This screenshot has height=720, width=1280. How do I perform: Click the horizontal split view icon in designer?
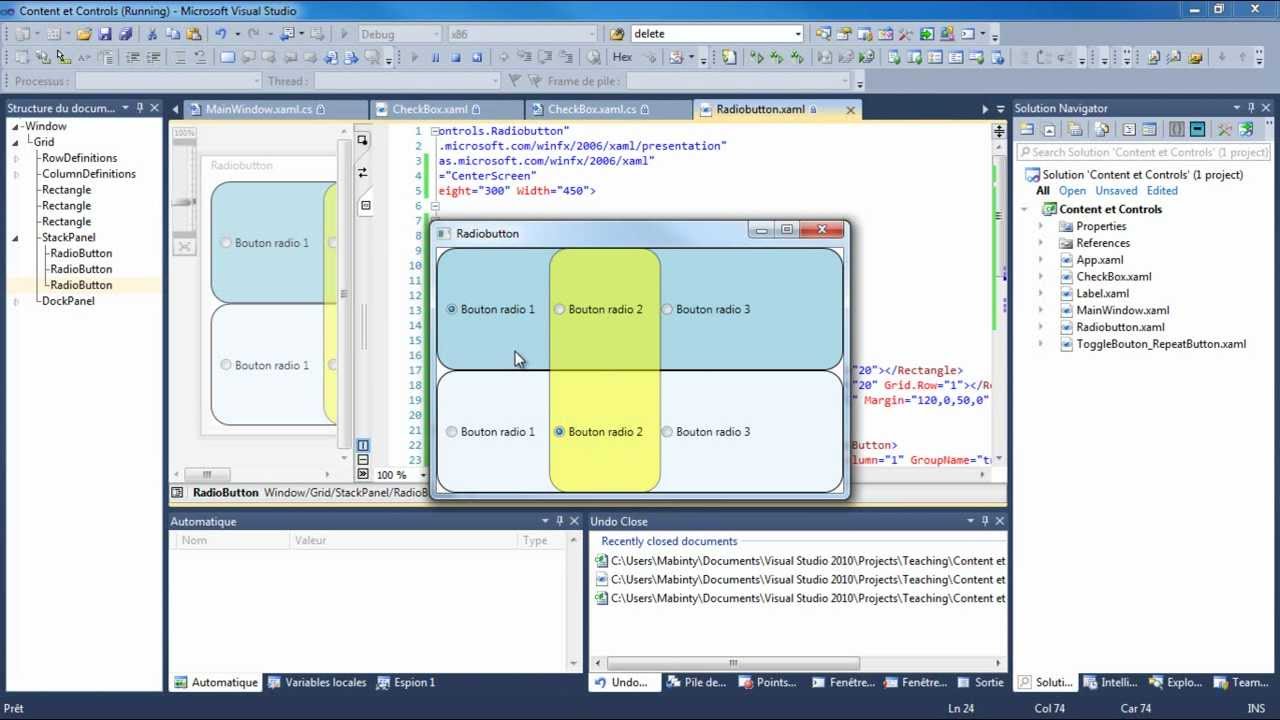pyautogui.click(x=362, y=460)
